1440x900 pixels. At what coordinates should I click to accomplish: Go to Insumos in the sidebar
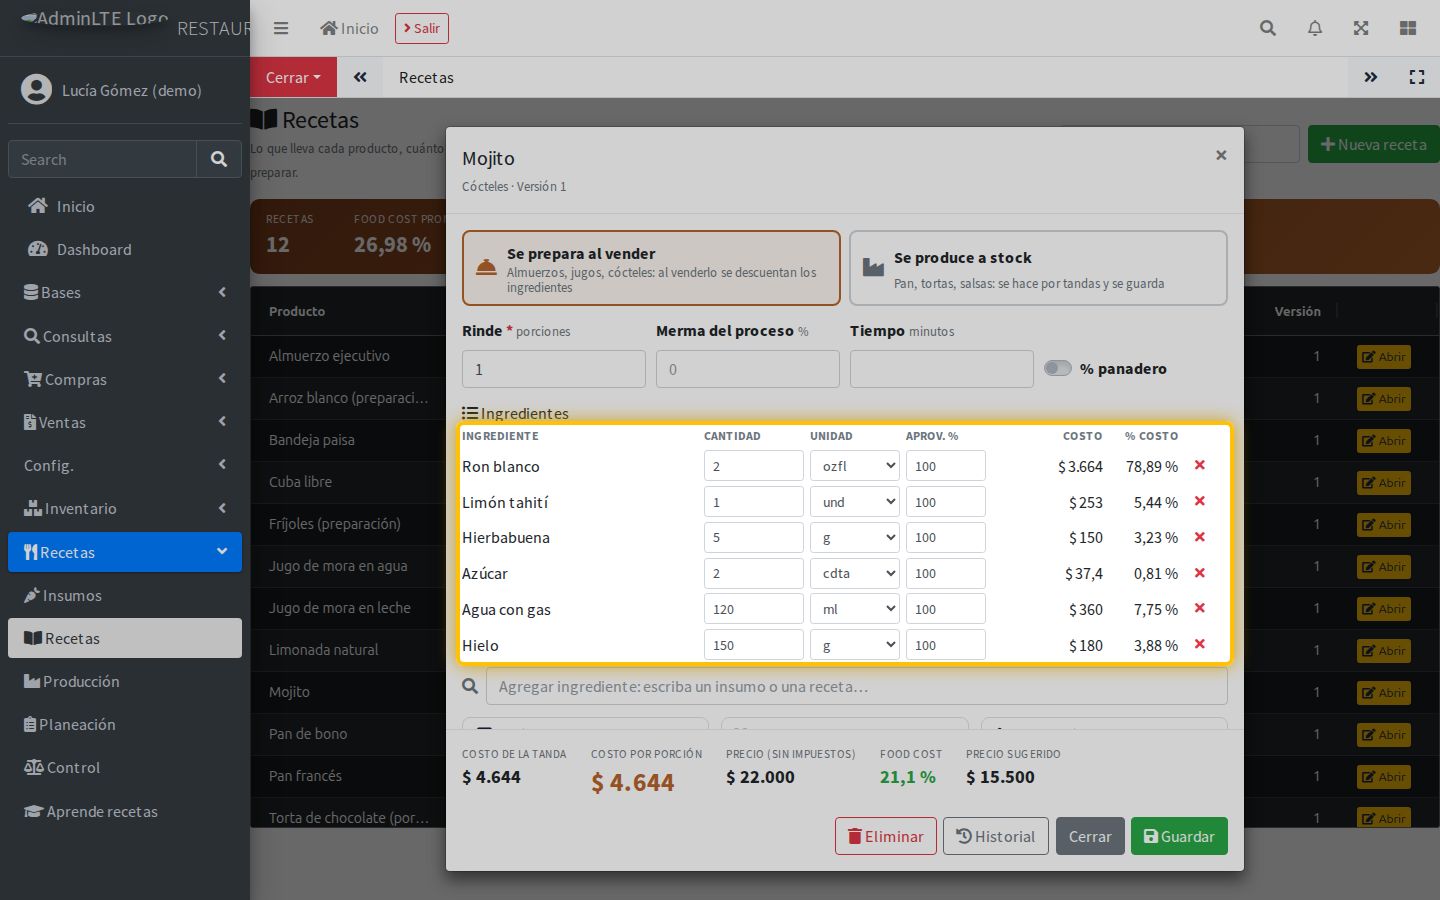click(x=125, y=595)
